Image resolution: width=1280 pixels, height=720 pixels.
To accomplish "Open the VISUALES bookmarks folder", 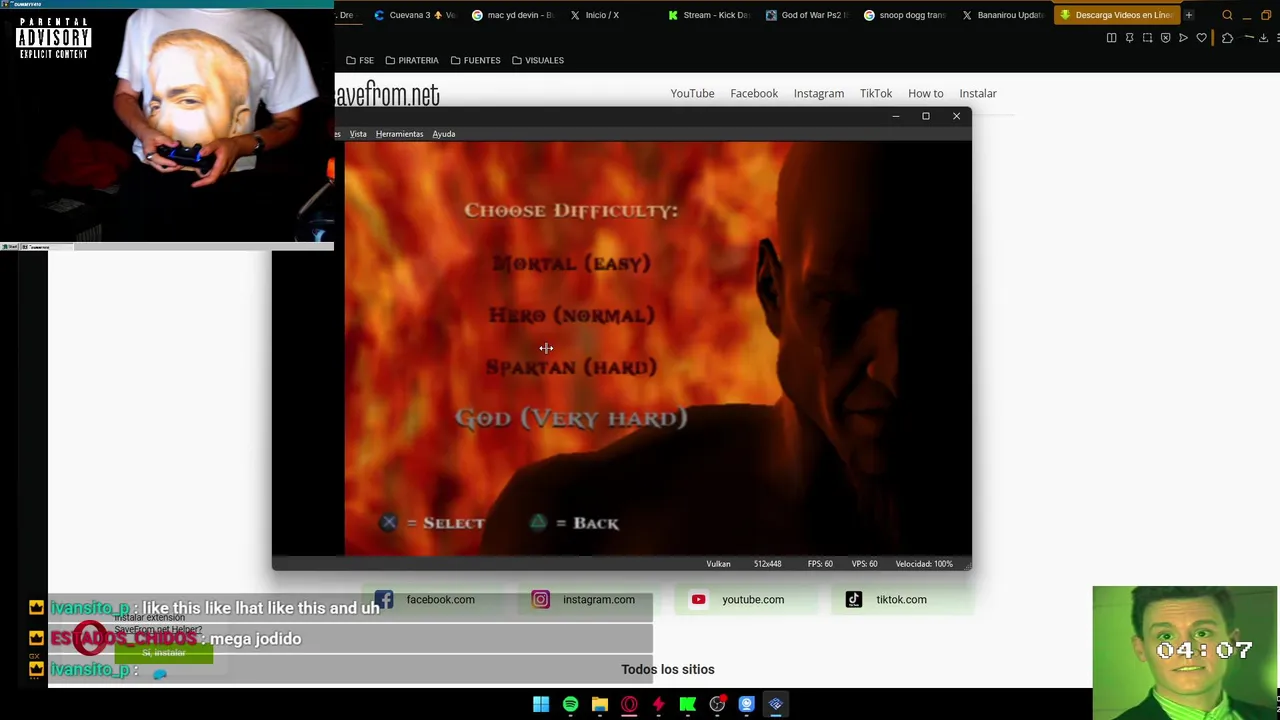I will point(538,60).
